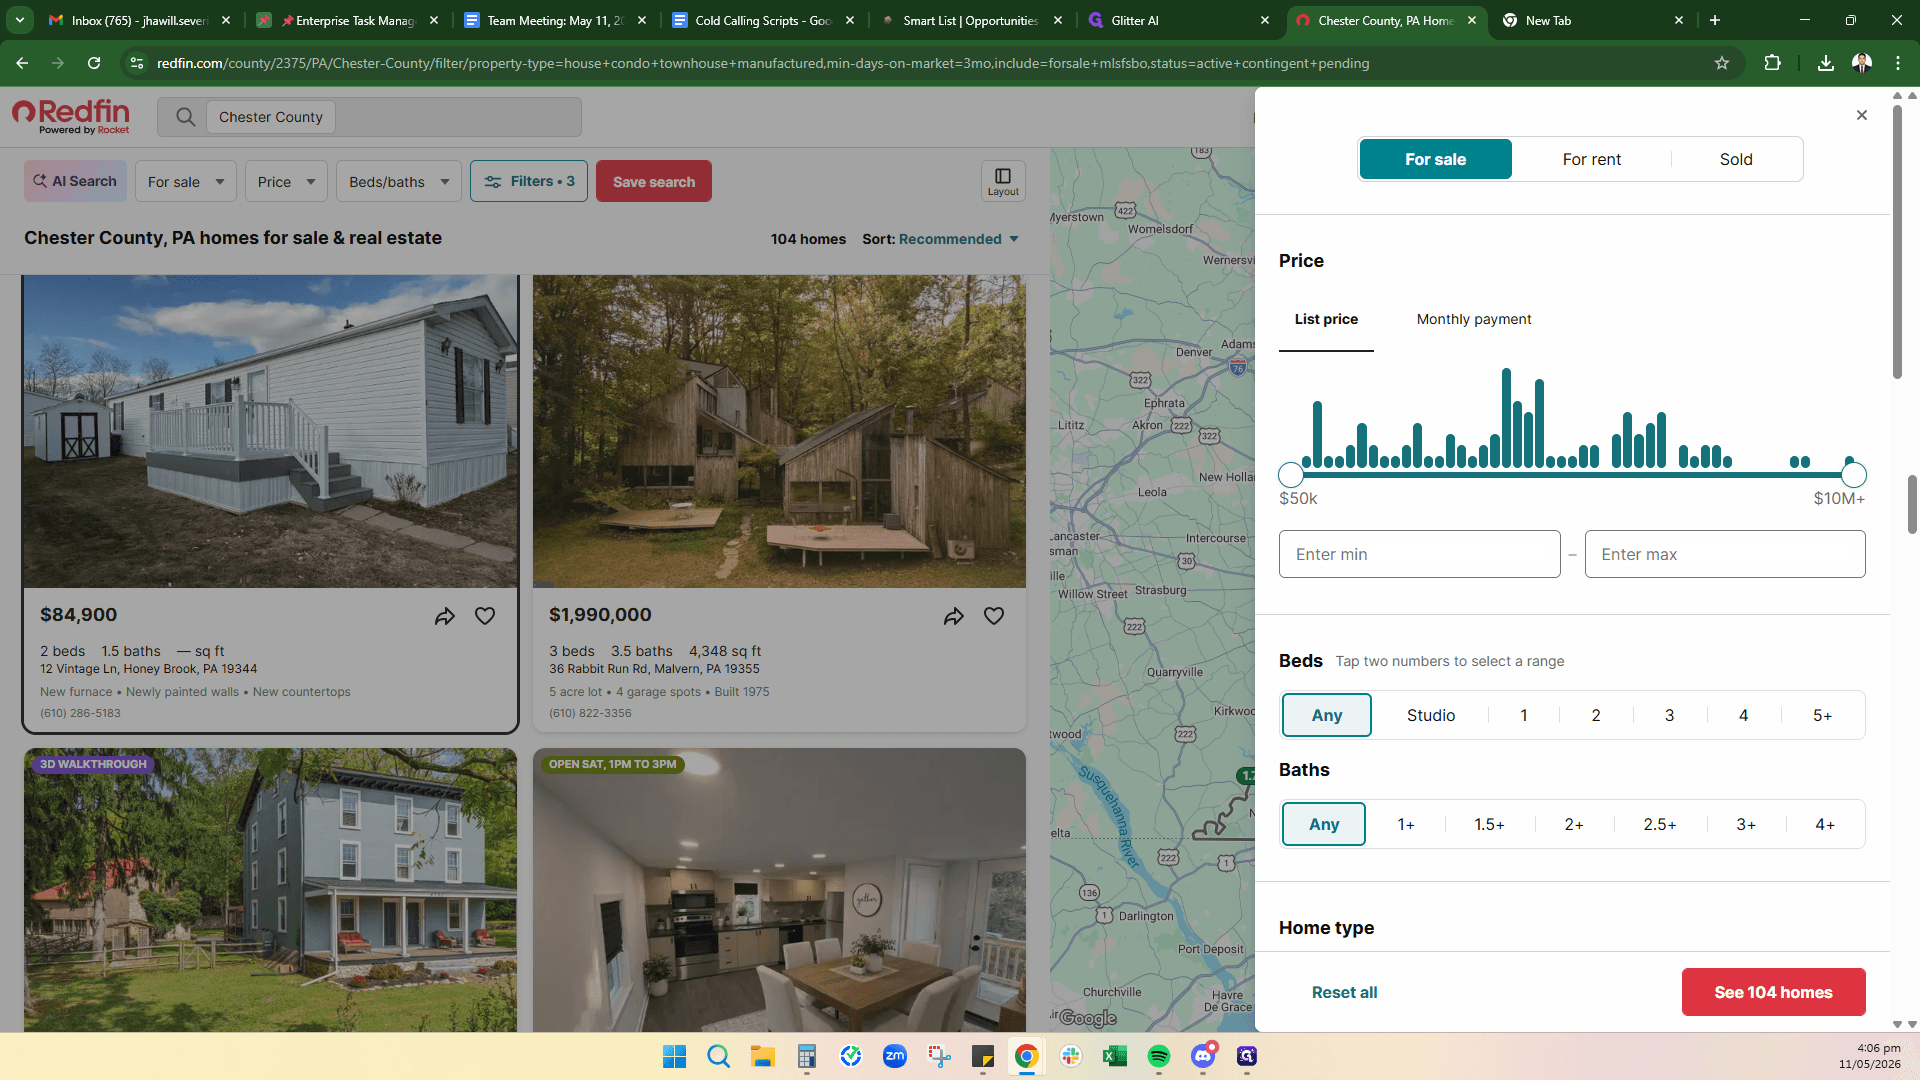Share the $84,900 listing
This screenshot has height=1080, width=1920.
(x=445, y=616)
